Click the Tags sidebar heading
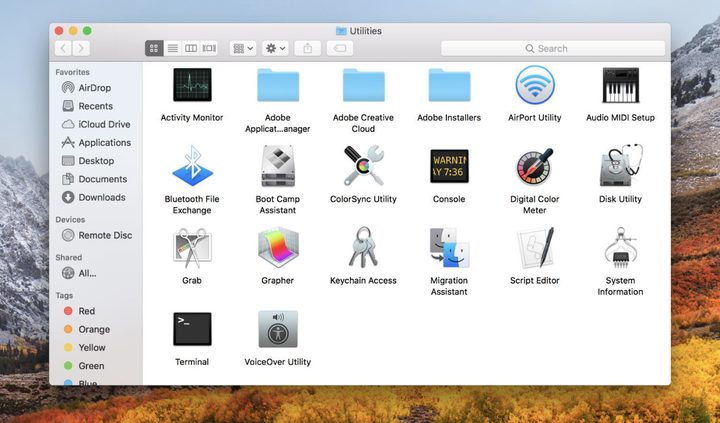 [64, 295]
